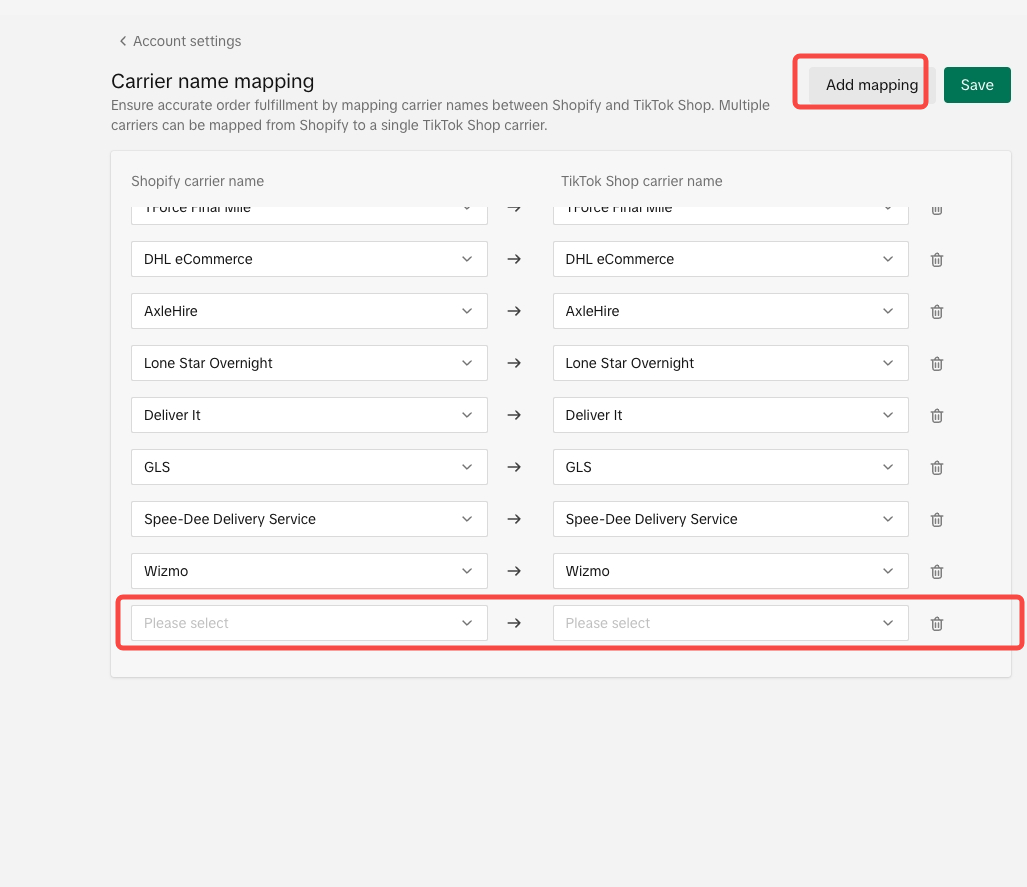
Task: Expand TikTok Shop Wizmo carrier dropdown
Action: coord(730,571)
